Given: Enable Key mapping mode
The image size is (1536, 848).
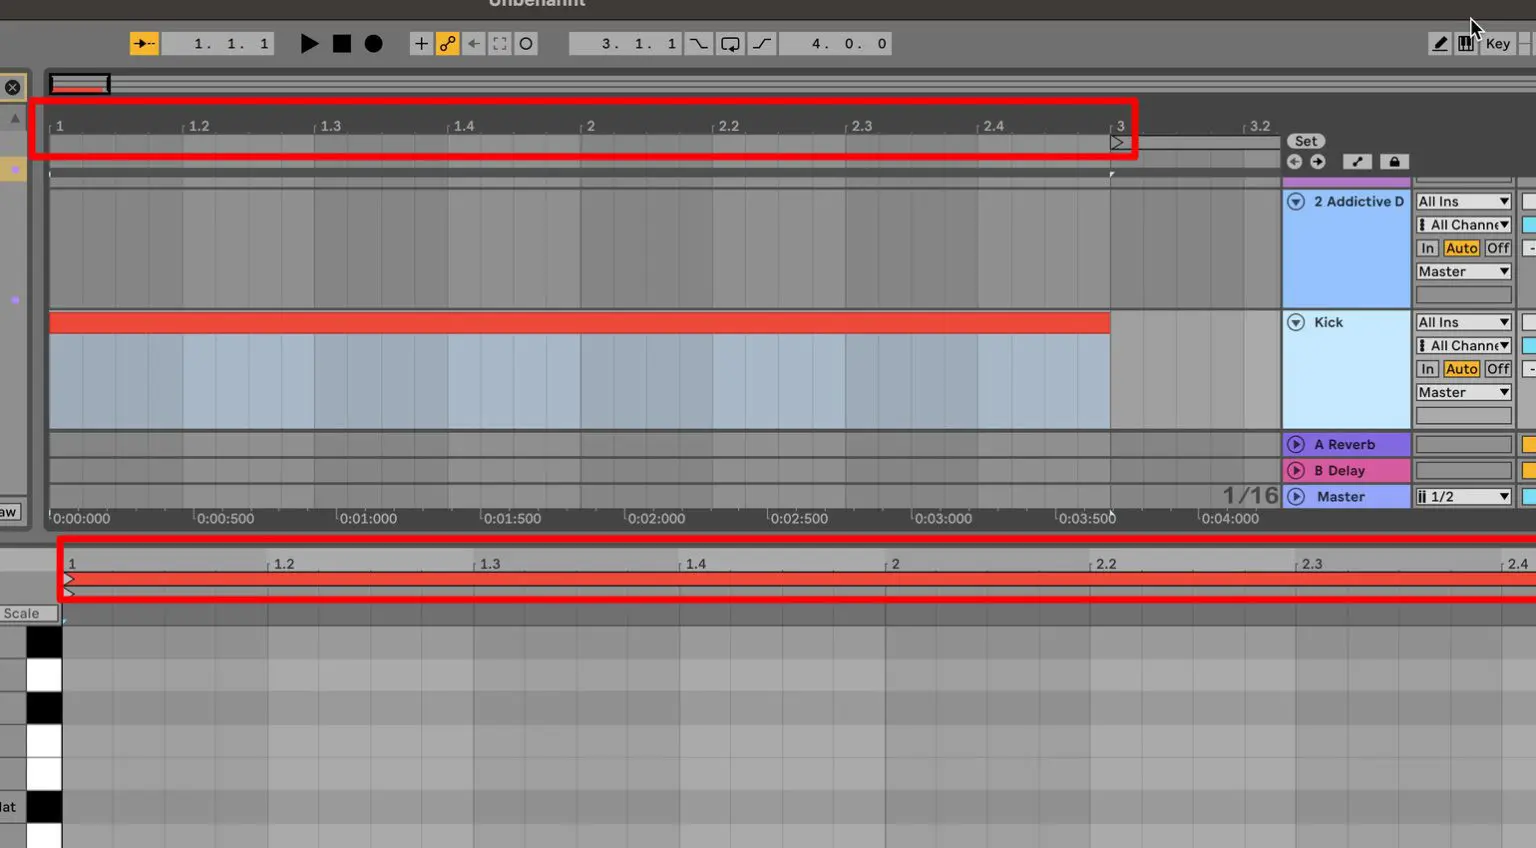Looking at the screenshot, I should (x=1497, y=43).
